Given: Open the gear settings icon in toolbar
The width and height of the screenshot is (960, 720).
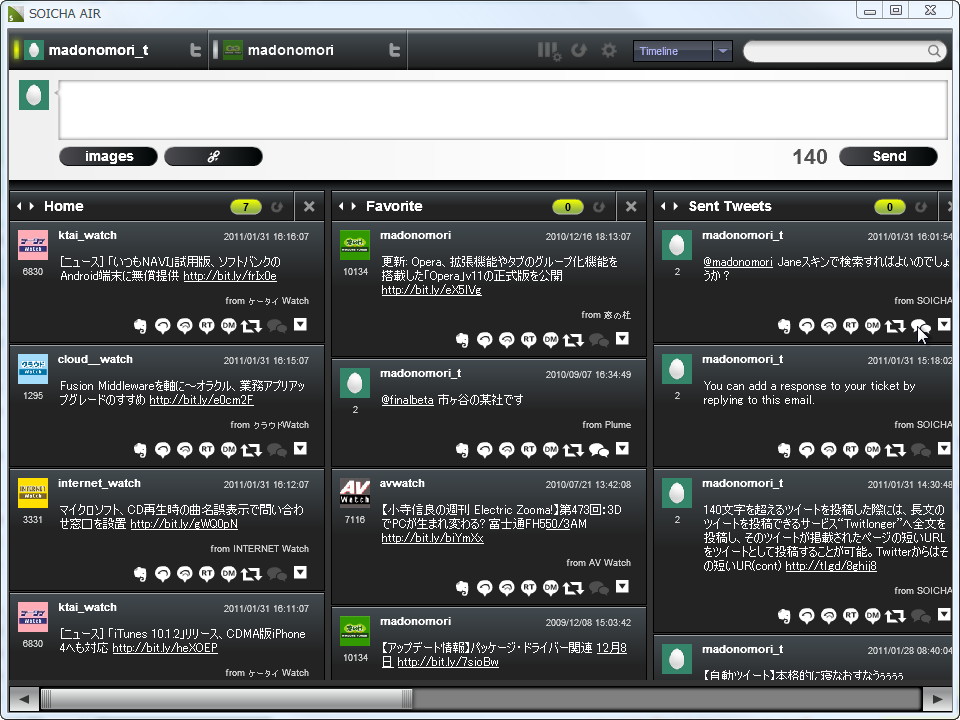Looking at the screenshot, I should pos(609,50).
